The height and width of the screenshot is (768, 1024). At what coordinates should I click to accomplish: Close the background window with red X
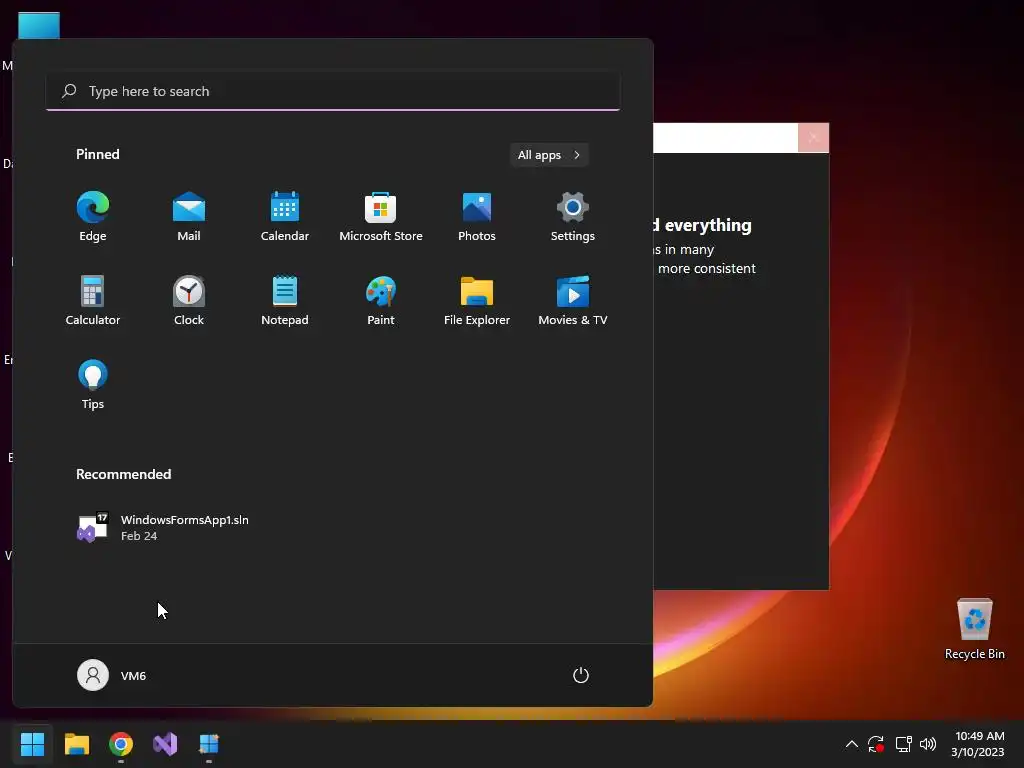813,137
